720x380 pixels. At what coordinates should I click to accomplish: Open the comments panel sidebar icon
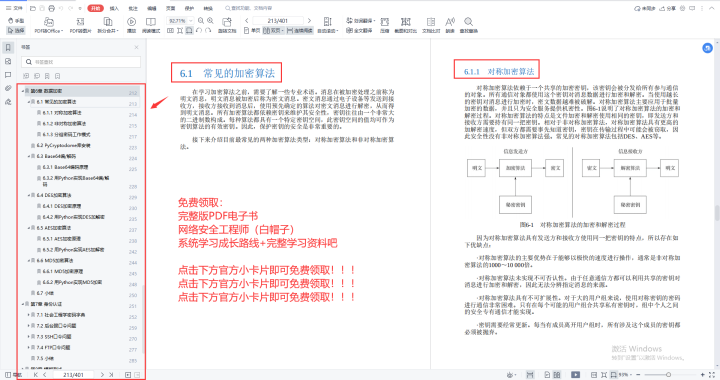point(8,74)
